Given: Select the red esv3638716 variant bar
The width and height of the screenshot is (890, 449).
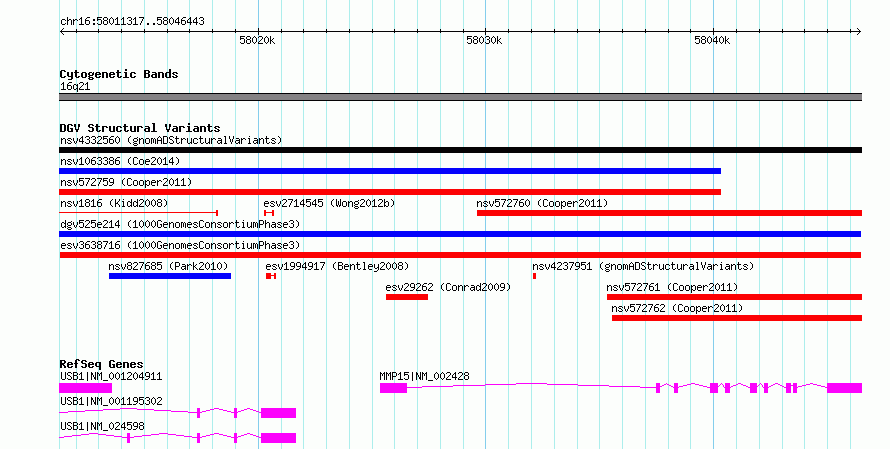Looking at the screenshot, I should coord(460,255).
